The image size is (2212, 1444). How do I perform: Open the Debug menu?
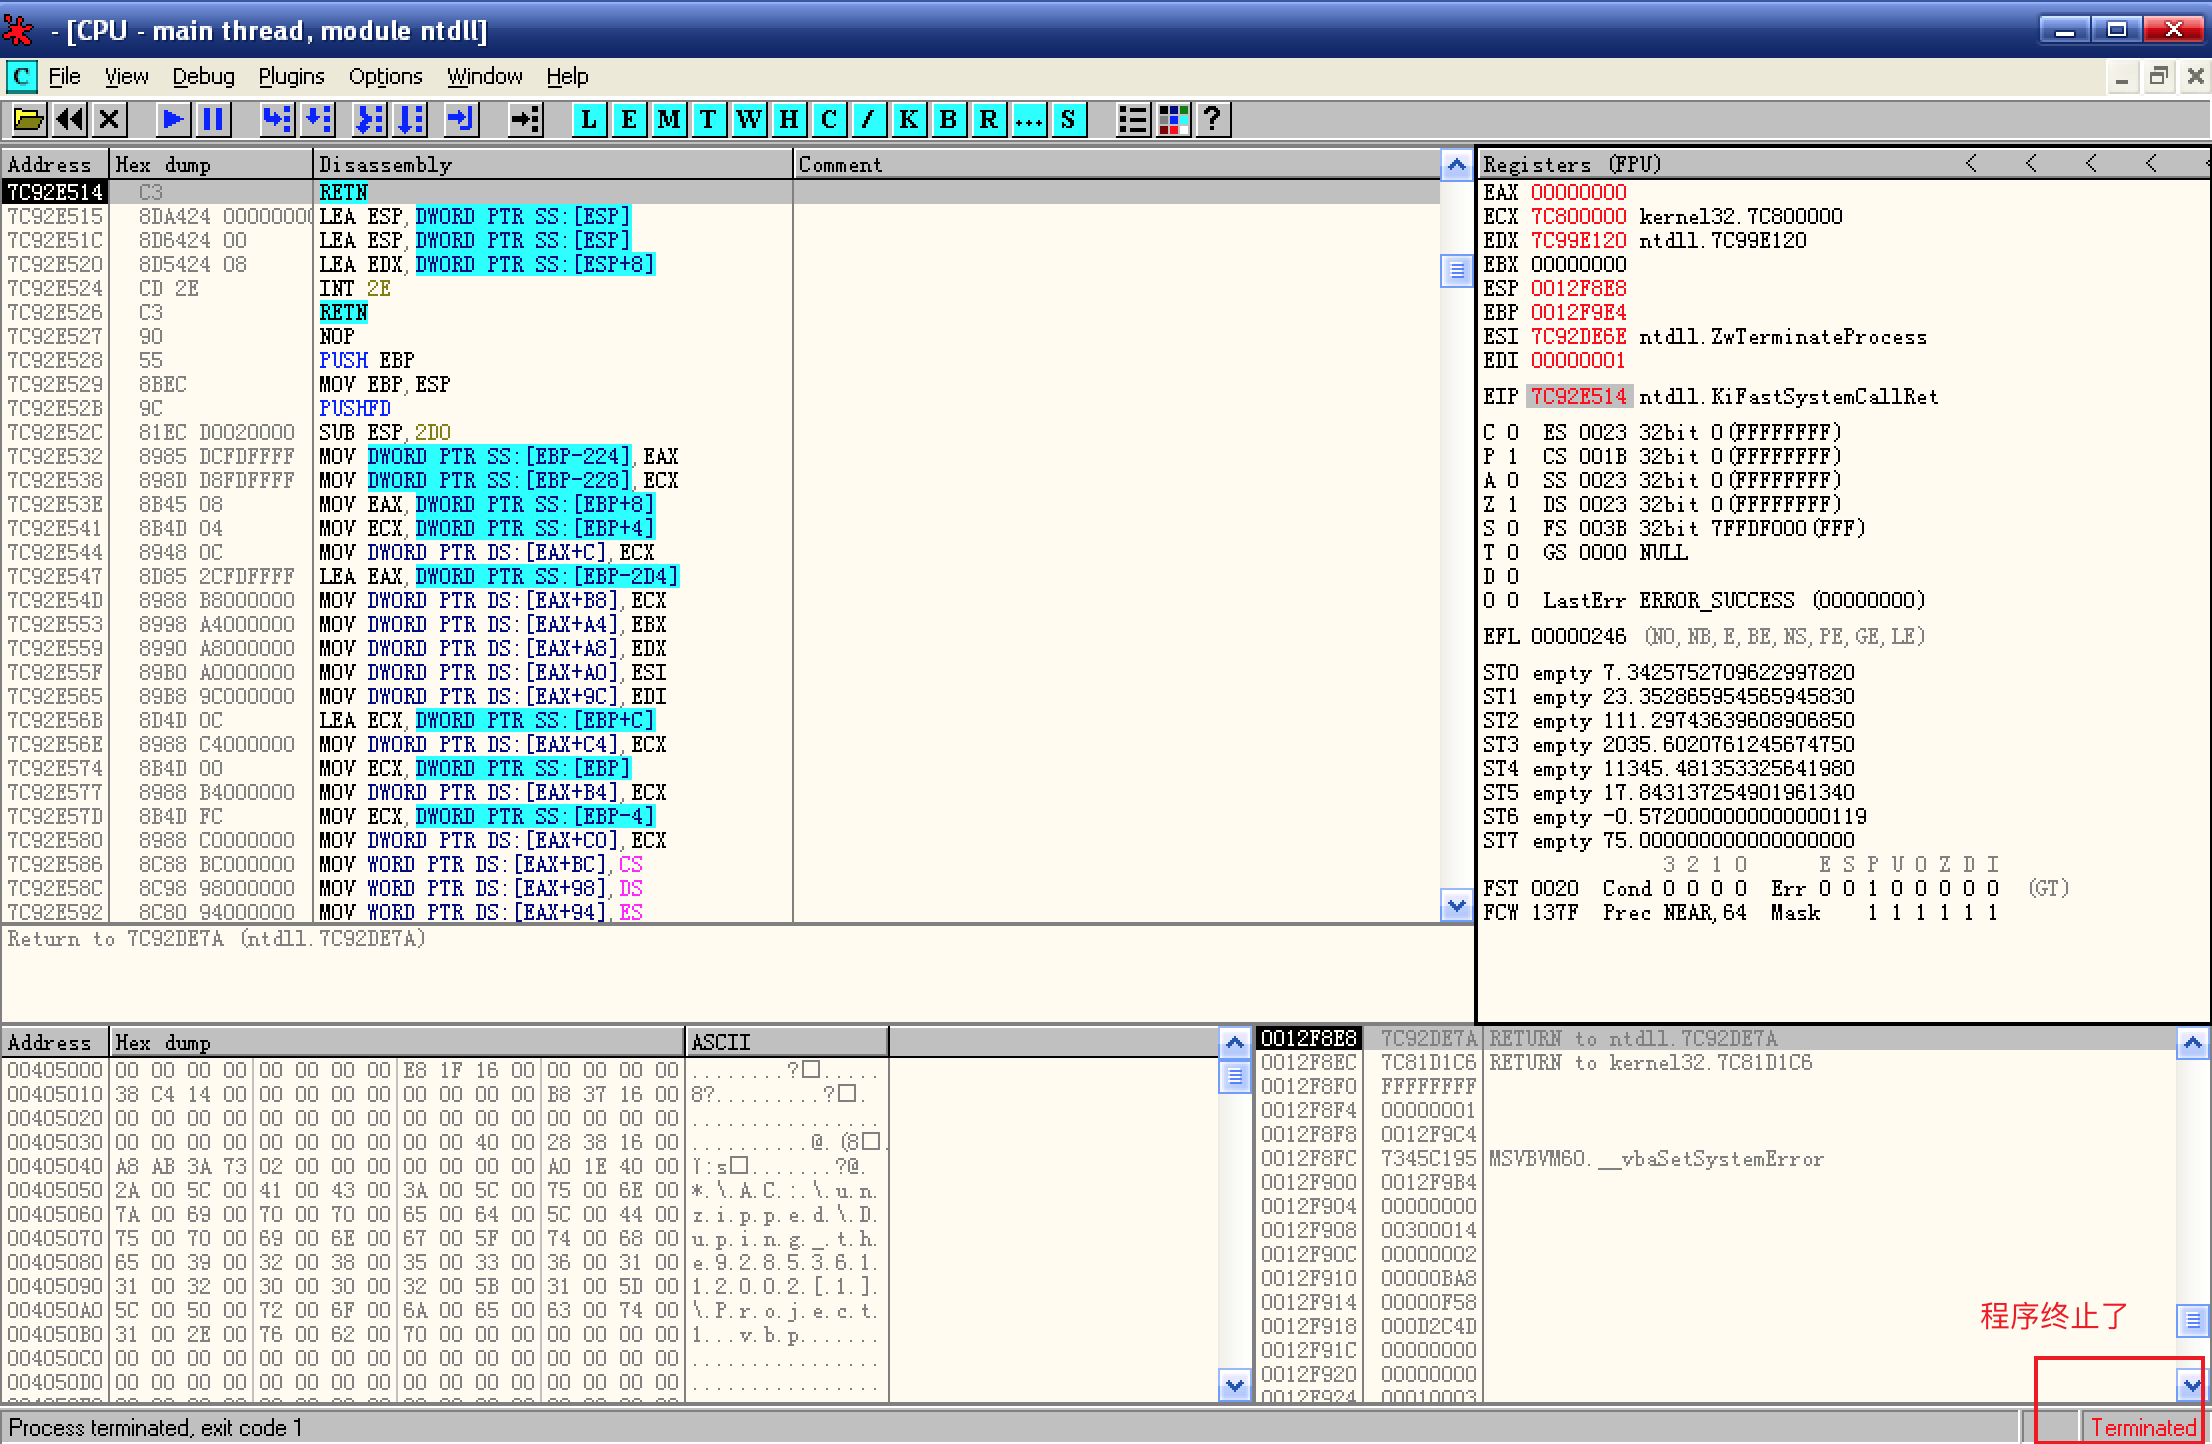[x=203, y=76]
